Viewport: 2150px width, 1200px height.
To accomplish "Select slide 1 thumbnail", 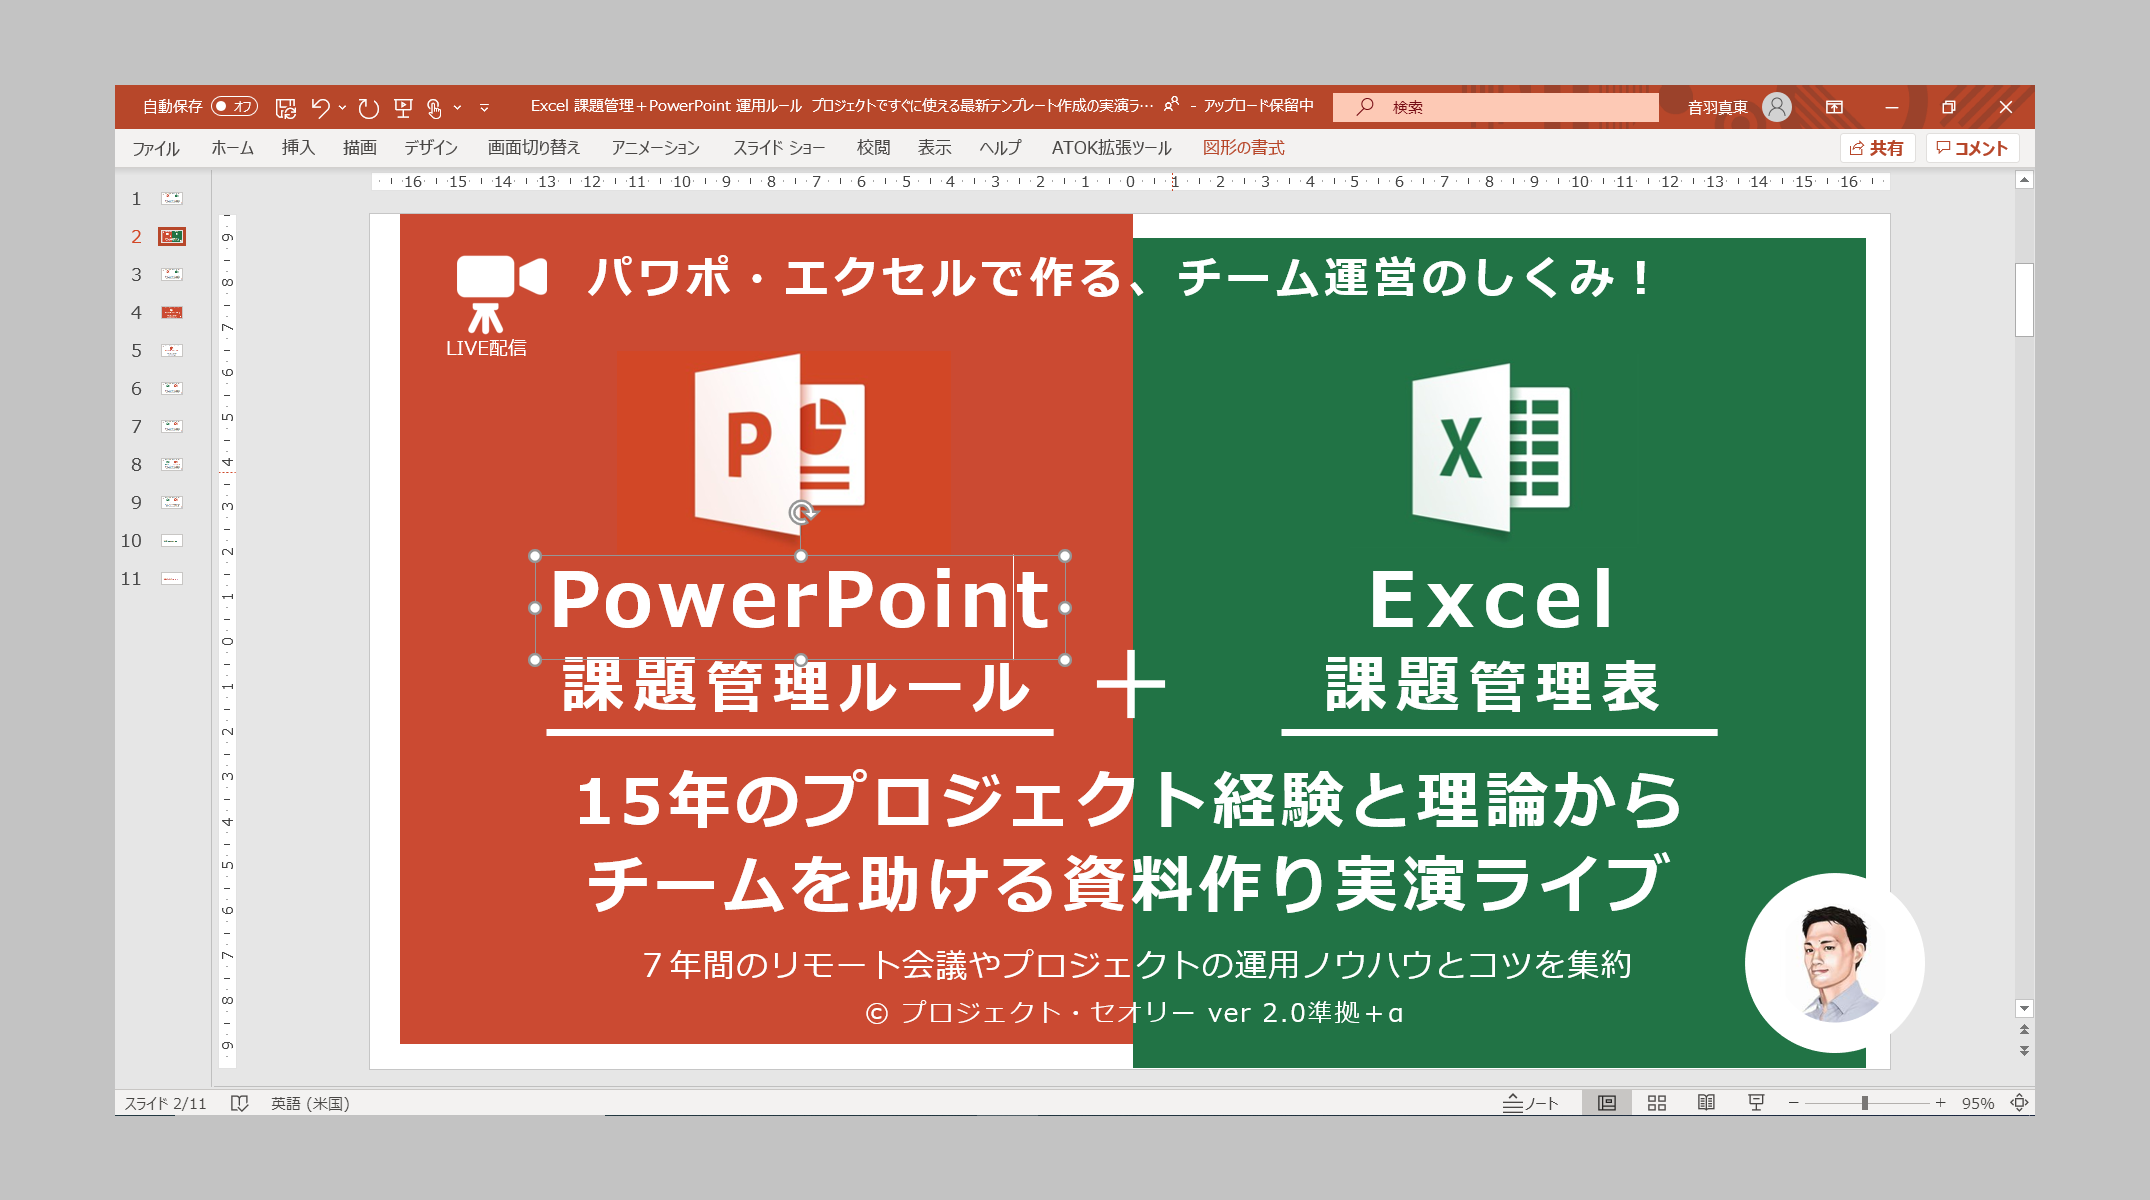I will pyautogui.click(x=172, y=198).
